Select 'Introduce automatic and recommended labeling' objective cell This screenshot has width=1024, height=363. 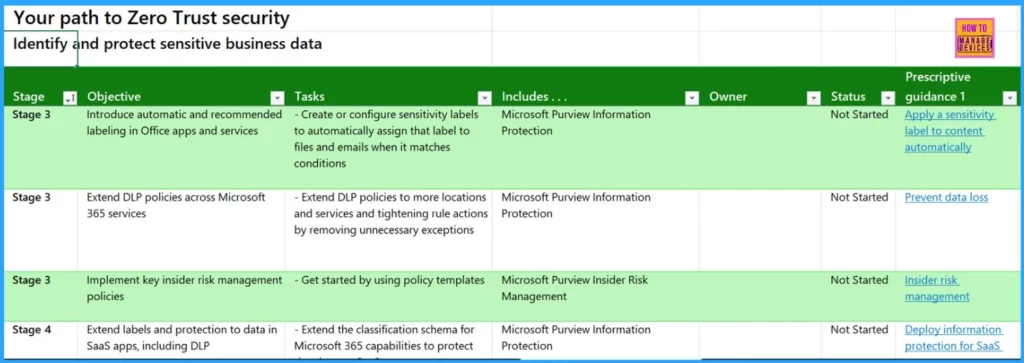click(181, 148)
